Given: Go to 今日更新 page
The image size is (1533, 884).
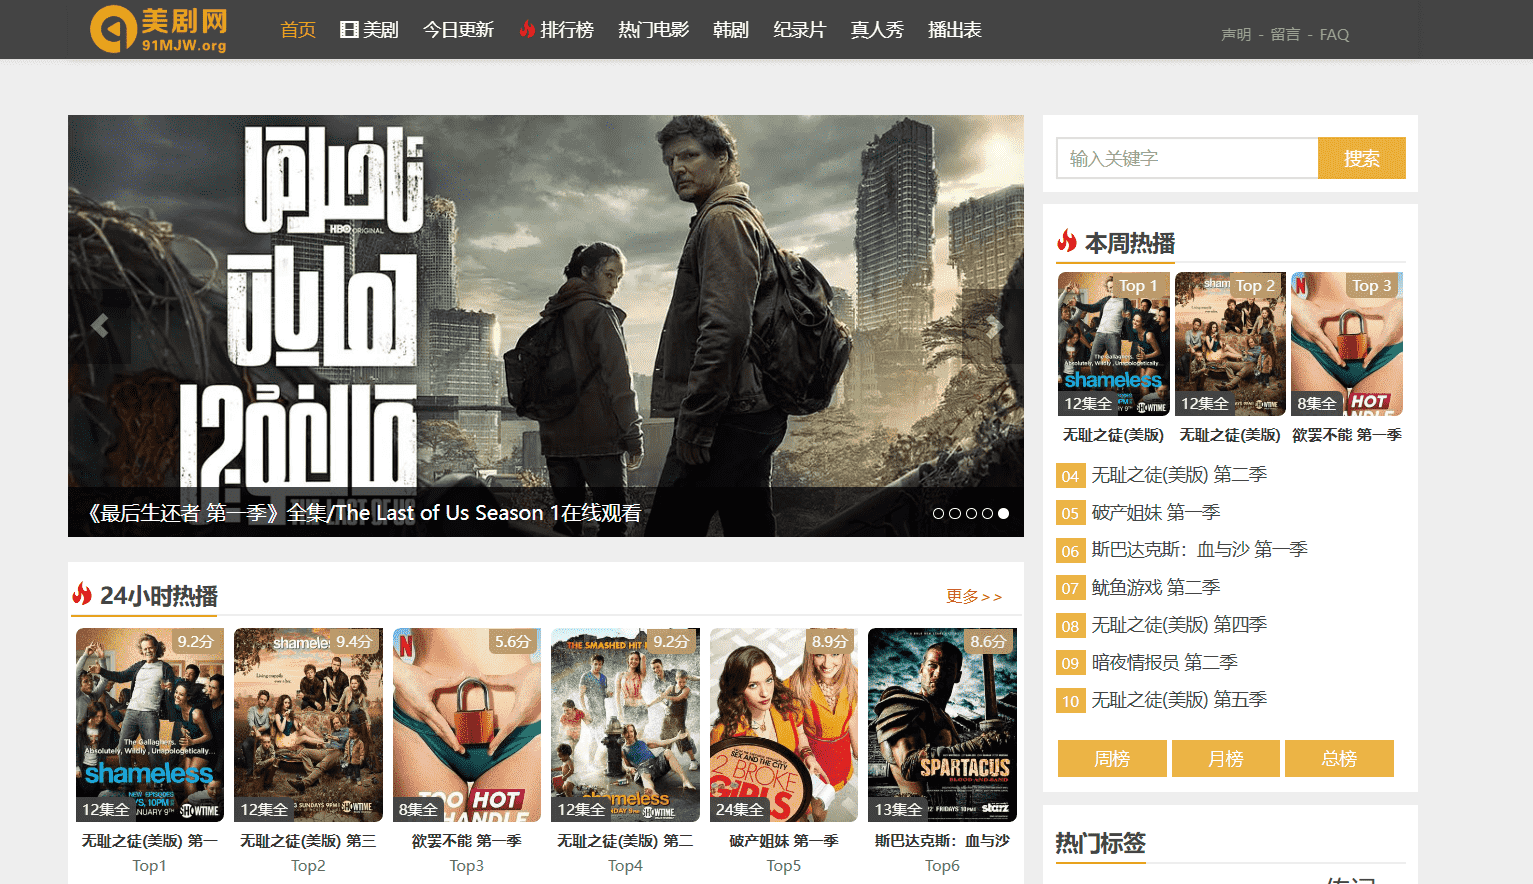Looking at the screenshot, I should pos(458,30).
